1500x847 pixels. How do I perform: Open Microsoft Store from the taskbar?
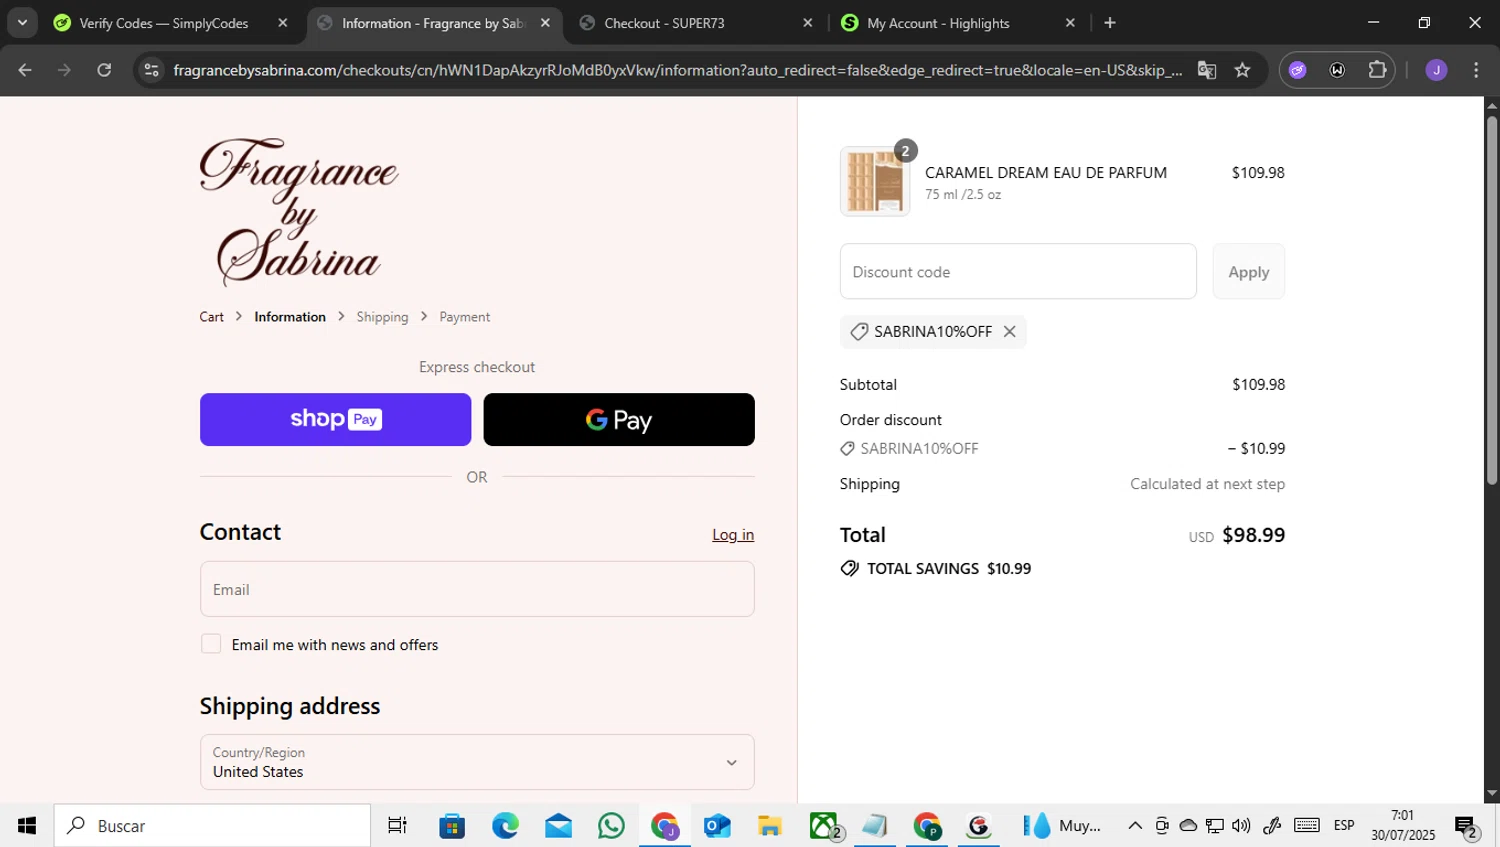[452, 825]
